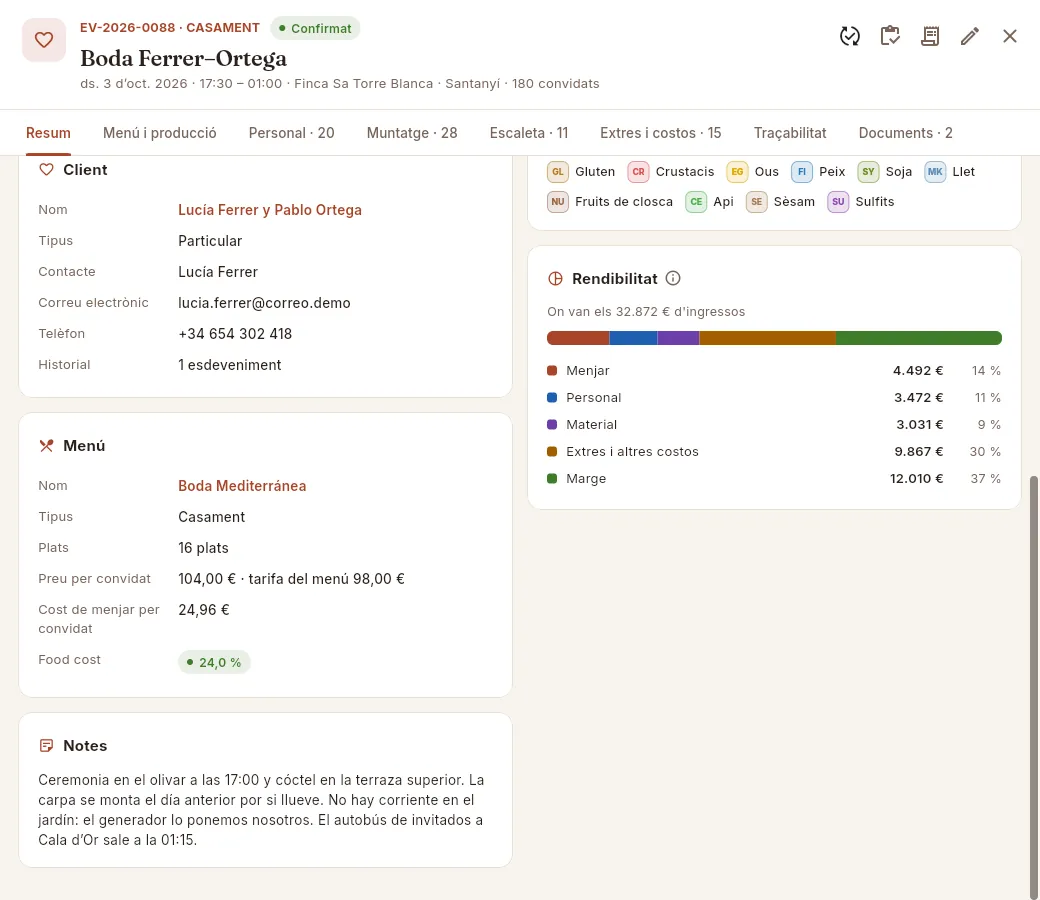This screenshot has height=900, width=1040.
Task: Click the heart wedding icon beside event title
Action: (44, 40)
